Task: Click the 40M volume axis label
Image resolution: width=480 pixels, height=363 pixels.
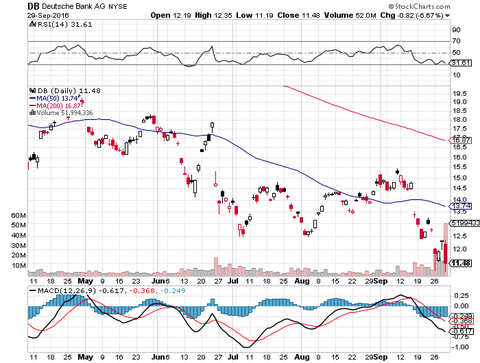Action: click(19, 236)
